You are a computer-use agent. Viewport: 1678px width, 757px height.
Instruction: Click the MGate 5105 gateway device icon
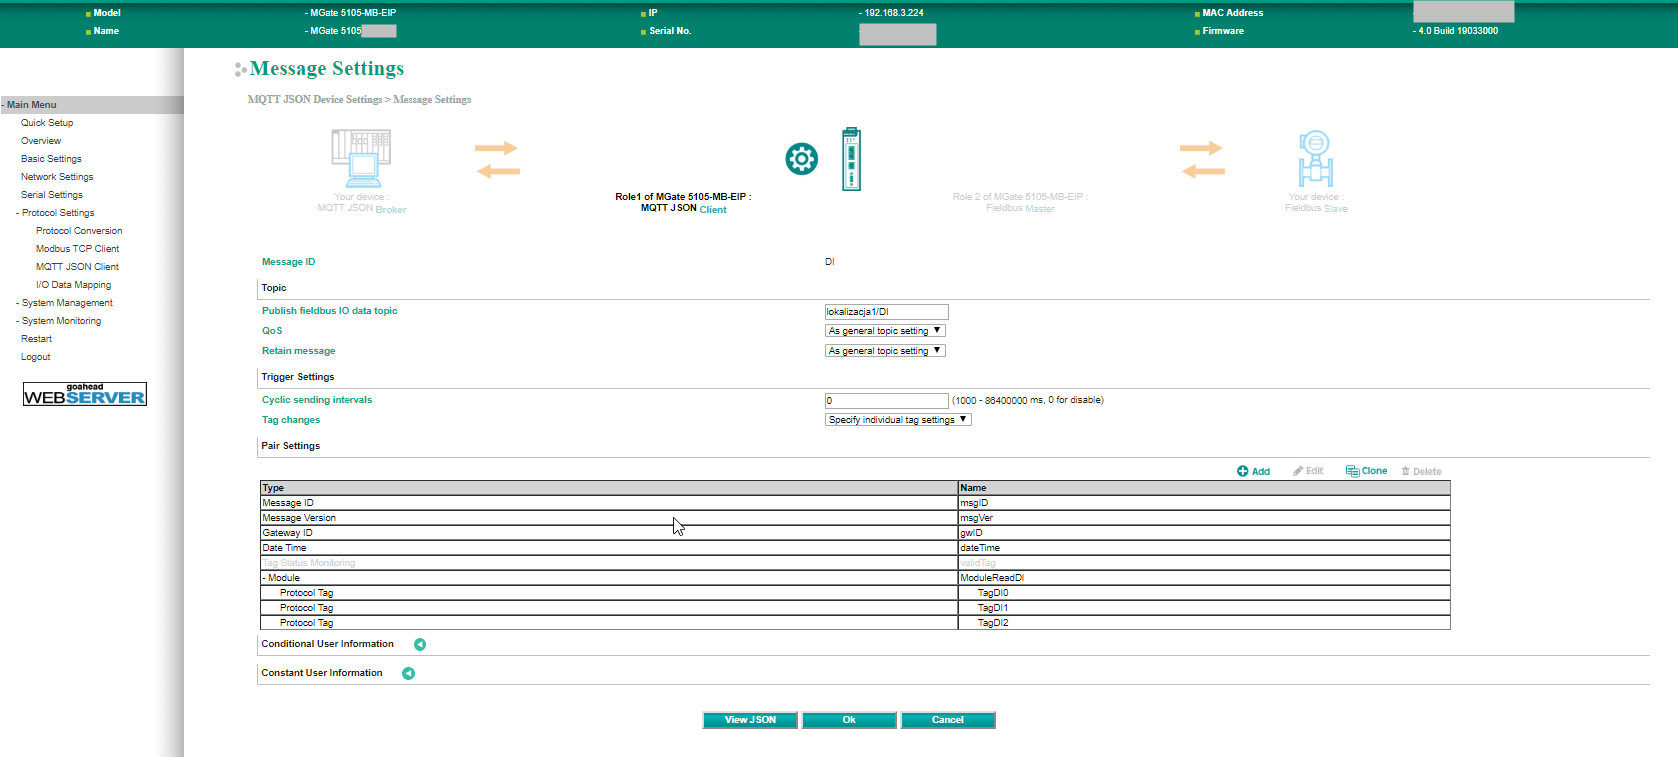coord(851,159)
